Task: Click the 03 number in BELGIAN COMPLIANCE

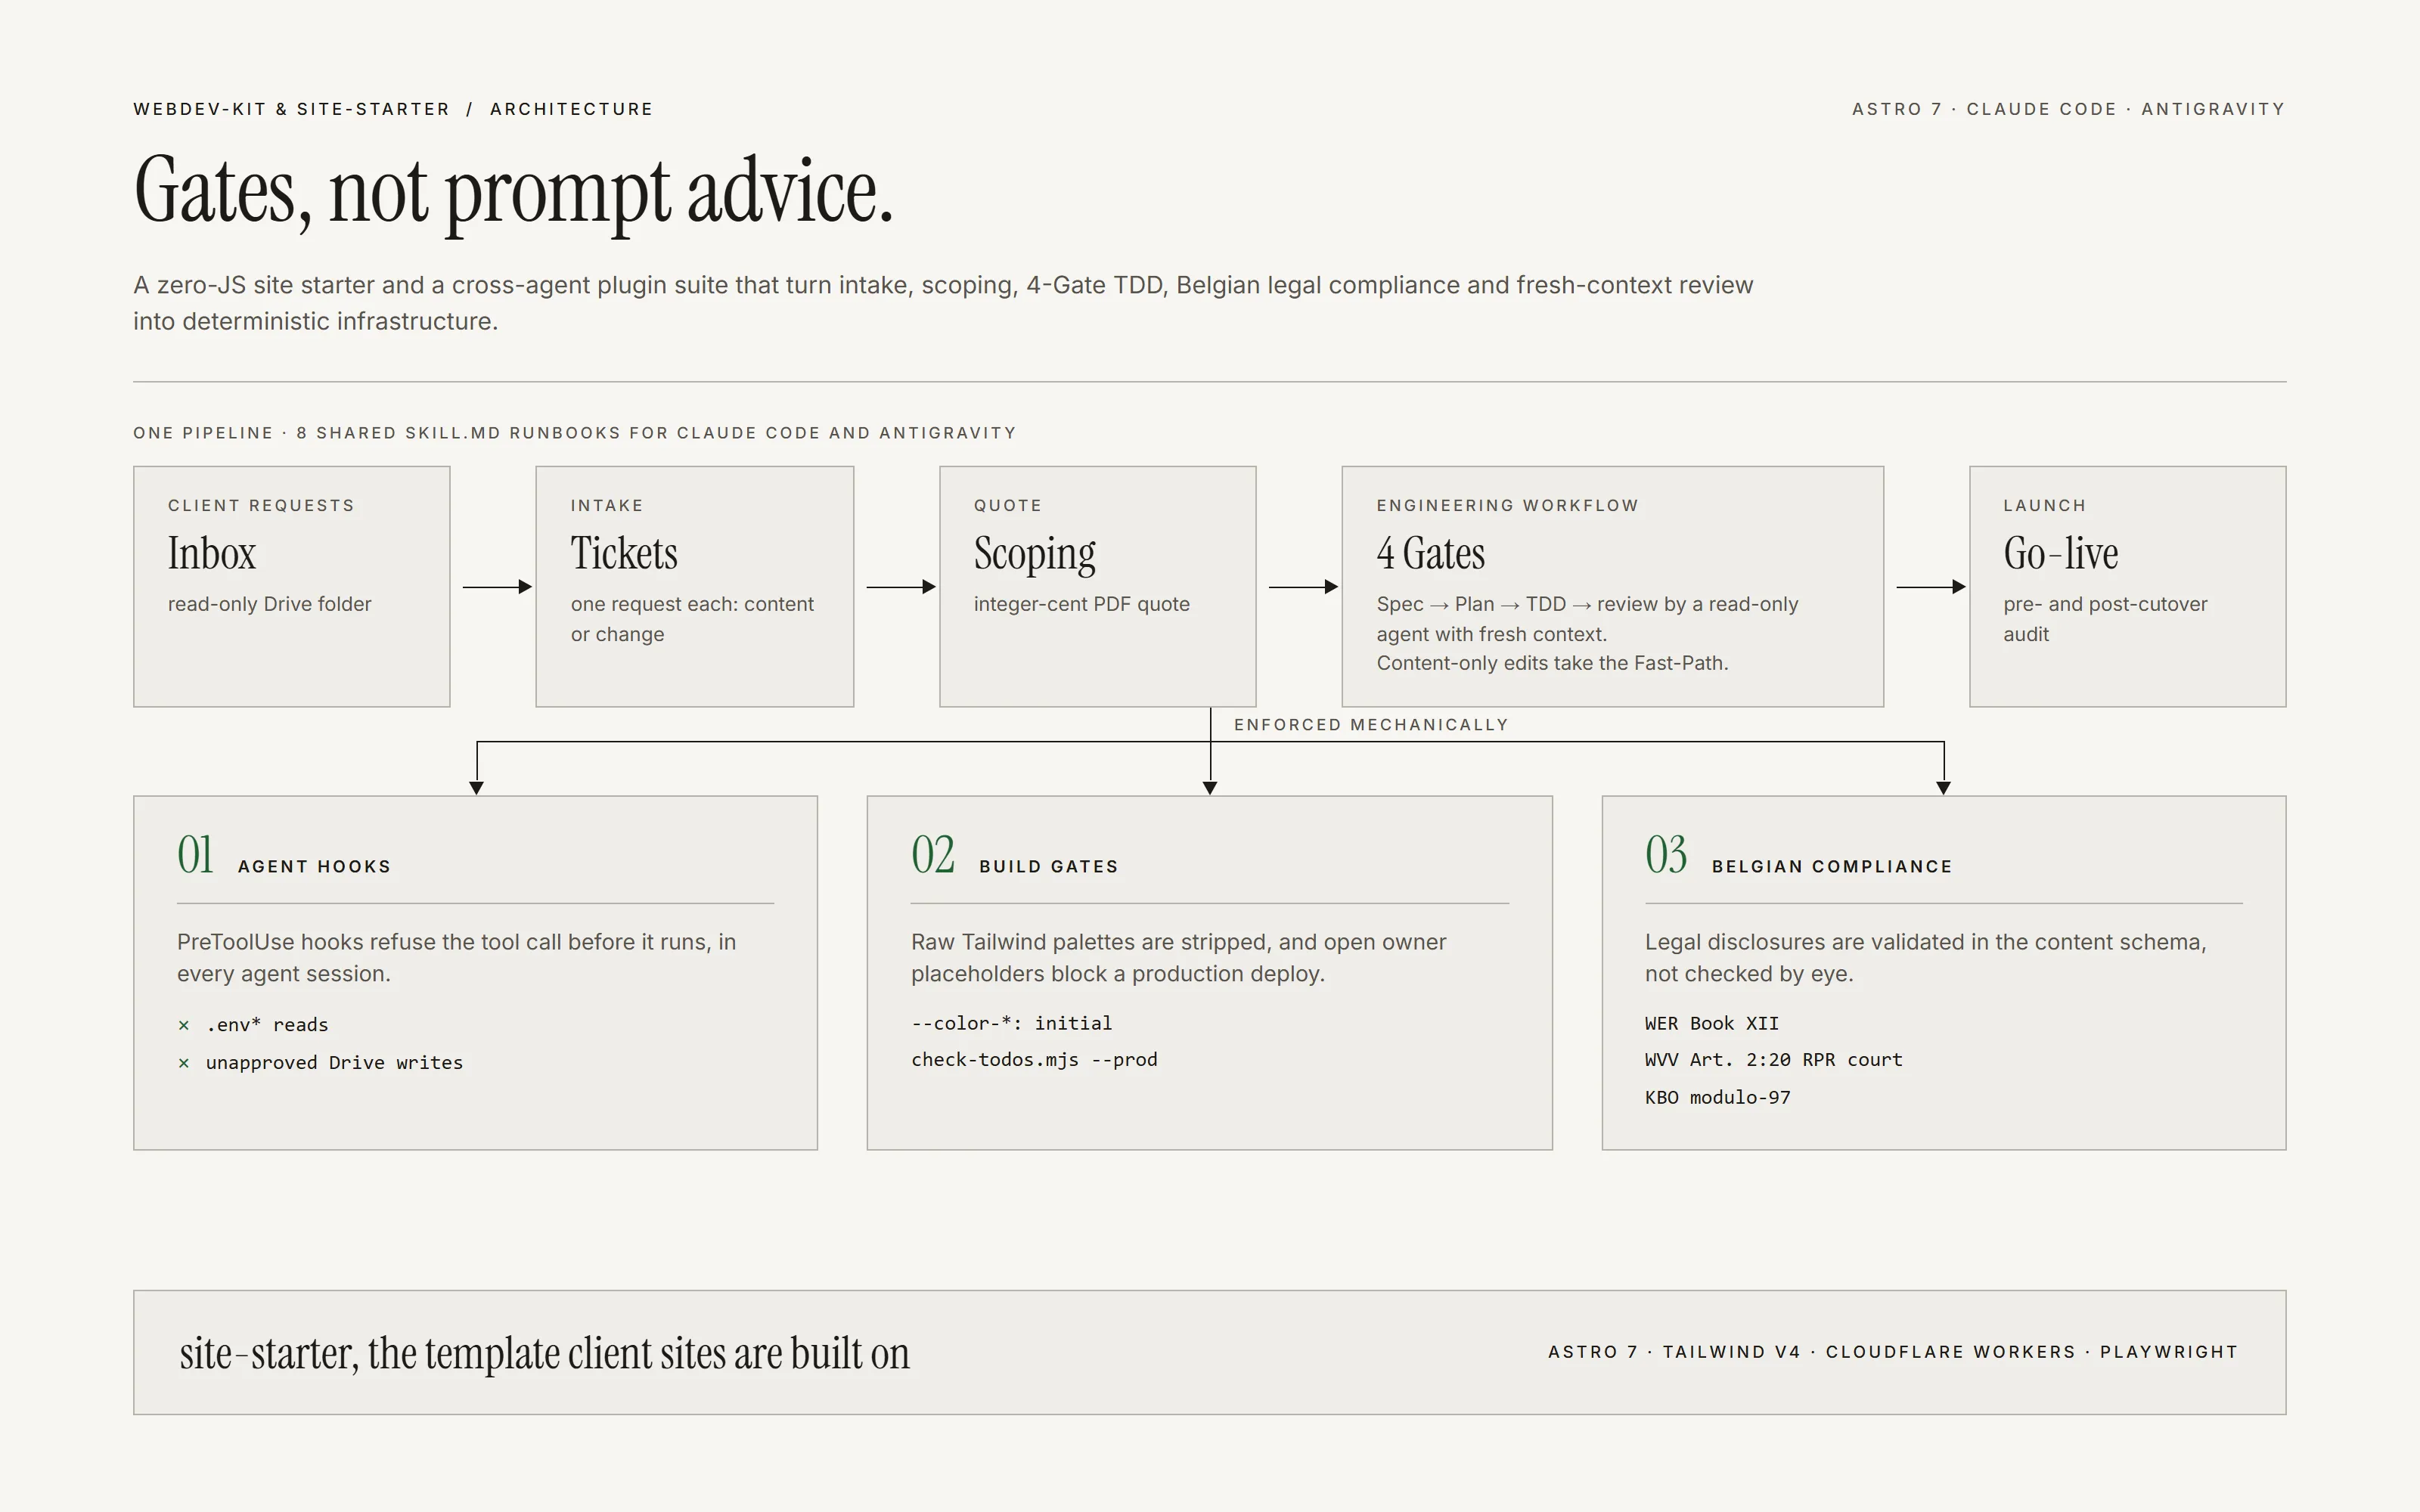Action: [1665, 855]
